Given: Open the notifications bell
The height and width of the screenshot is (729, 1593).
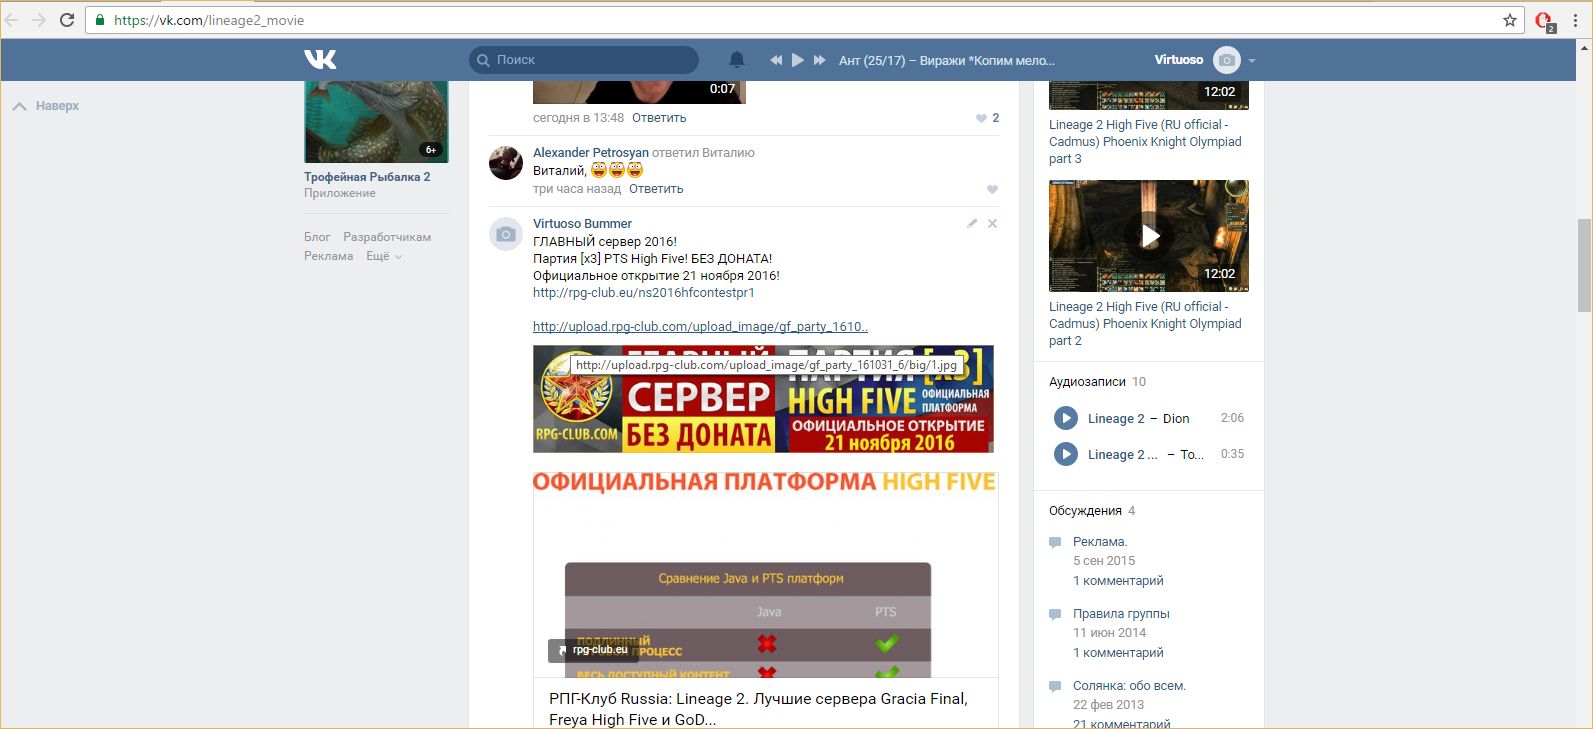Looking at the screenshot, I should [x=737, y=60].
